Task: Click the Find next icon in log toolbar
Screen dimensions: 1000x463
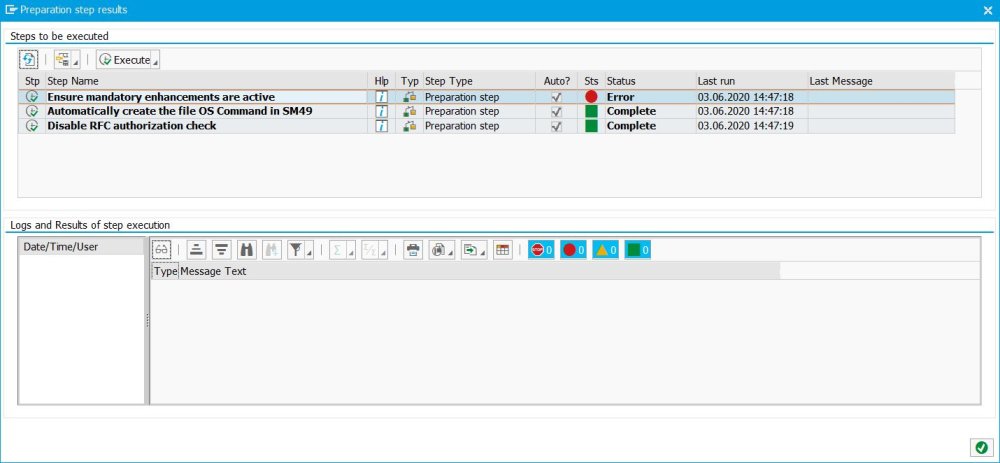Action: click(272, 250)
